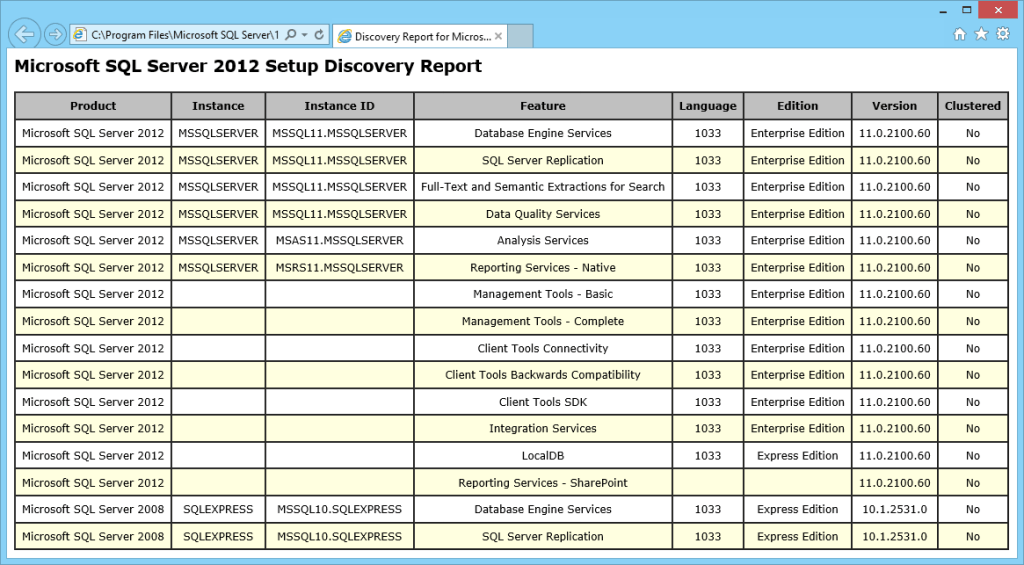Click the Client Tools SDK cell
Screen dimensions: 1024x565
point(543,402)
